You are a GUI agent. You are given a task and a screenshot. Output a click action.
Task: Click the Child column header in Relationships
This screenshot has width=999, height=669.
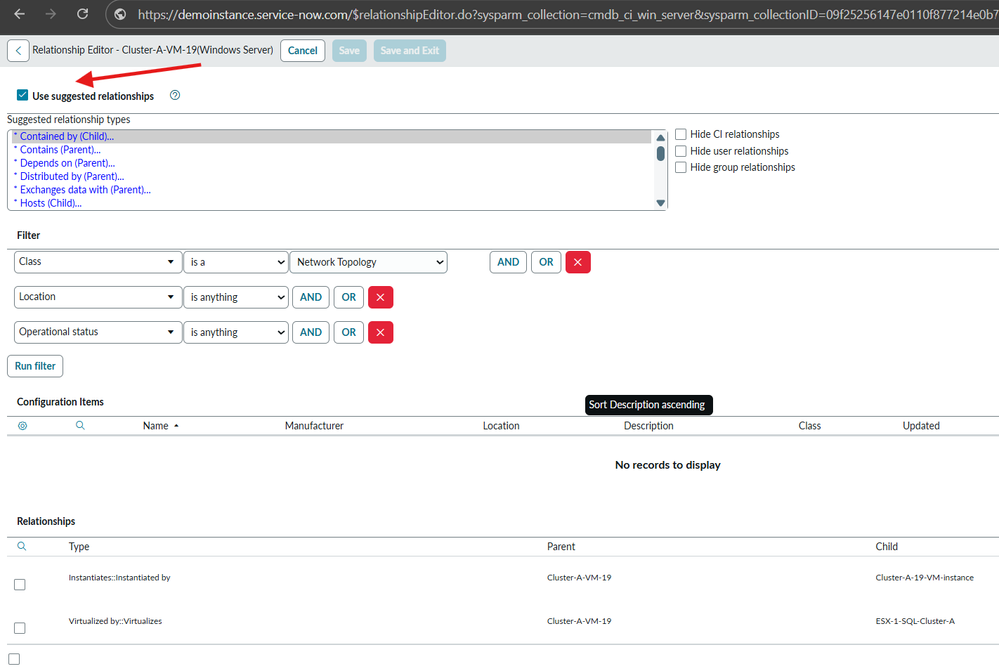[x=886, y=546]
